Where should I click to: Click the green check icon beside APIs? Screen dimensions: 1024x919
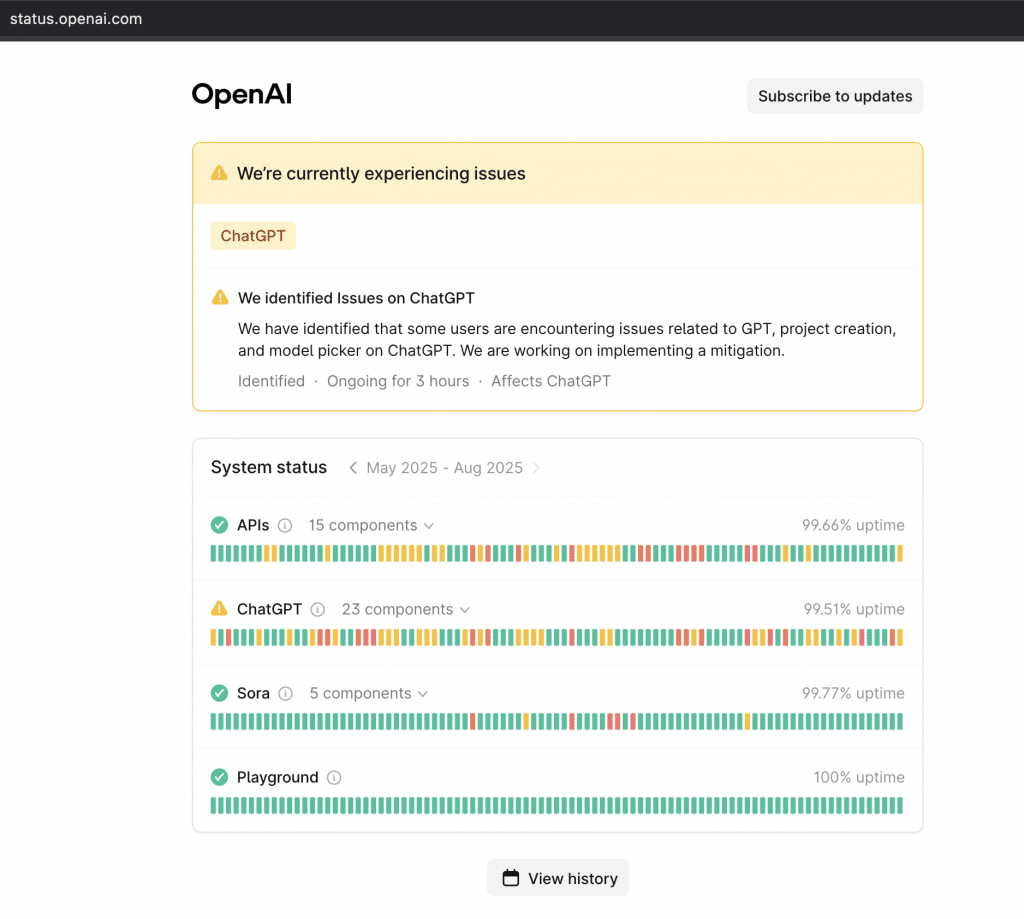point(219,525)
